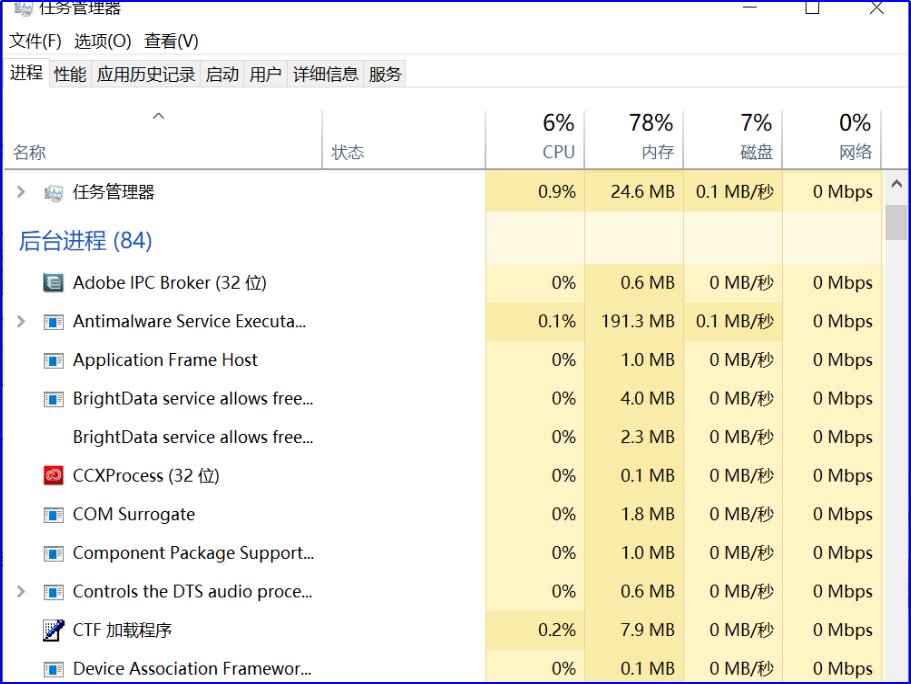911x684 pixels.
Task: Click the Application Frame Host icon
Action: (x=54, y=360)
